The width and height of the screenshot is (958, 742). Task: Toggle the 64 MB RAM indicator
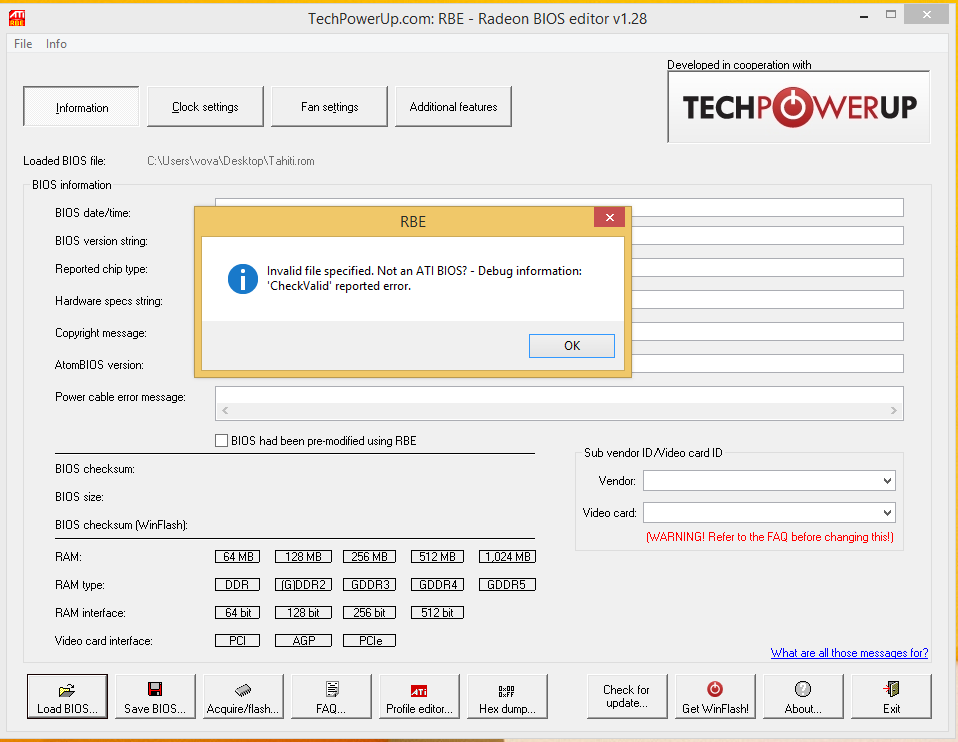pos(238,557)
